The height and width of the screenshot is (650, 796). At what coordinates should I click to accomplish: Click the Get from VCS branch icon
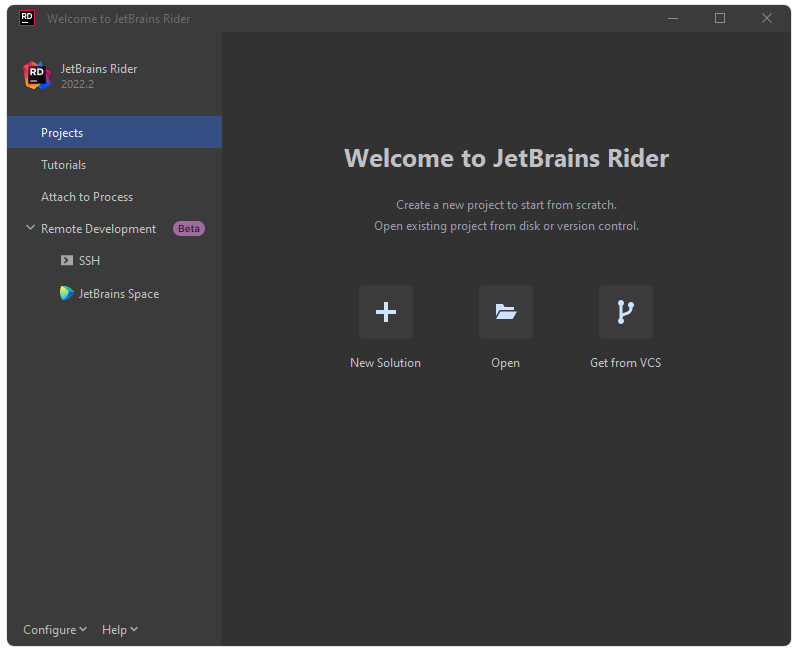[x=625, y=312]
